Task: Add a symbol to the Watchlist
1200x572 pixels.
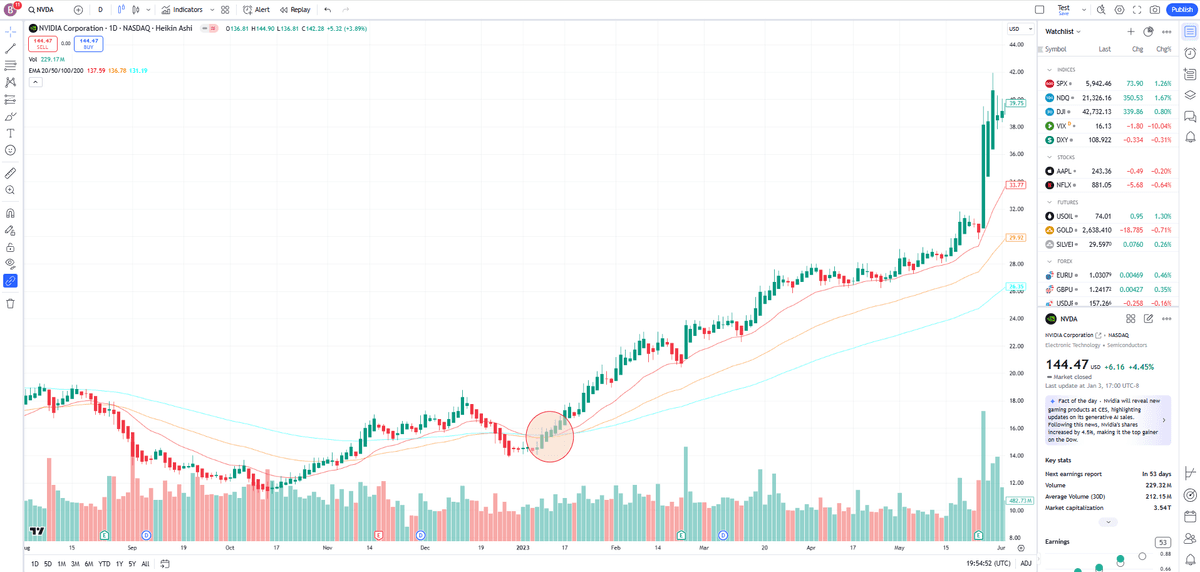Action: click(1131, 32)
